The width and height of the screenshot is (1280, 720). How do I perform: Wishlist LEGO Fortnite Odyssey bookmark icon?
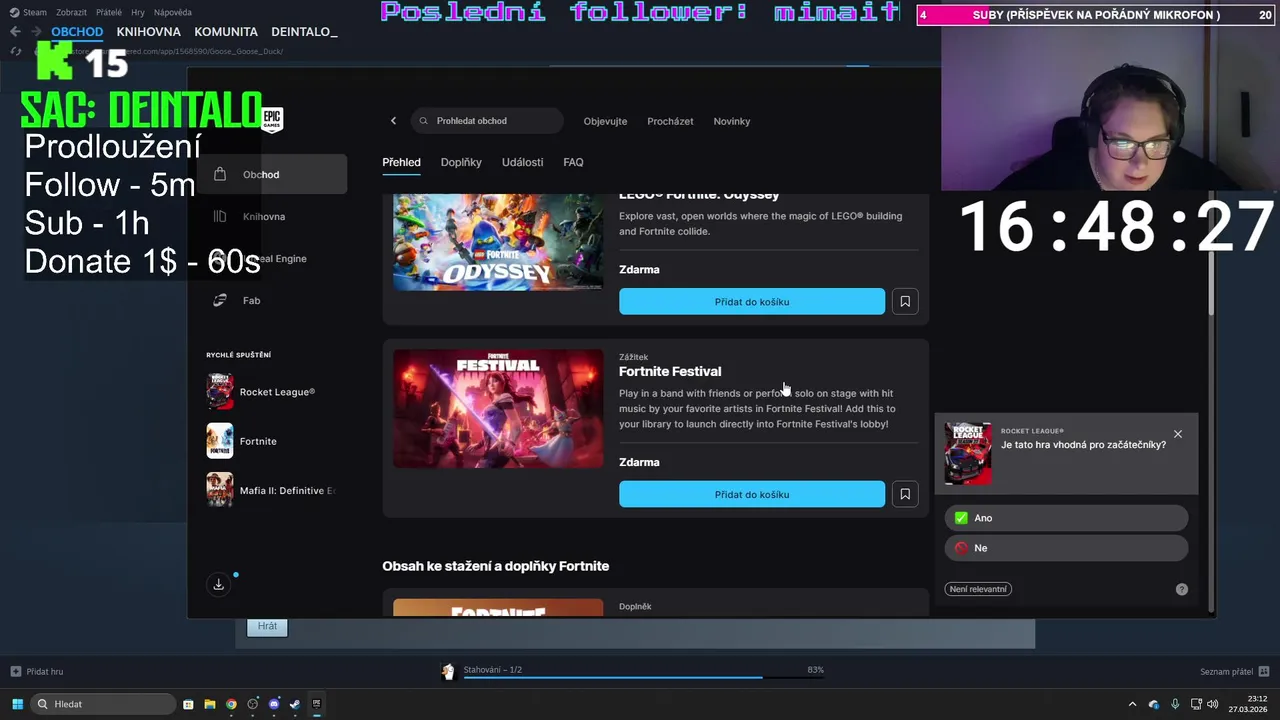coord(905,301)
